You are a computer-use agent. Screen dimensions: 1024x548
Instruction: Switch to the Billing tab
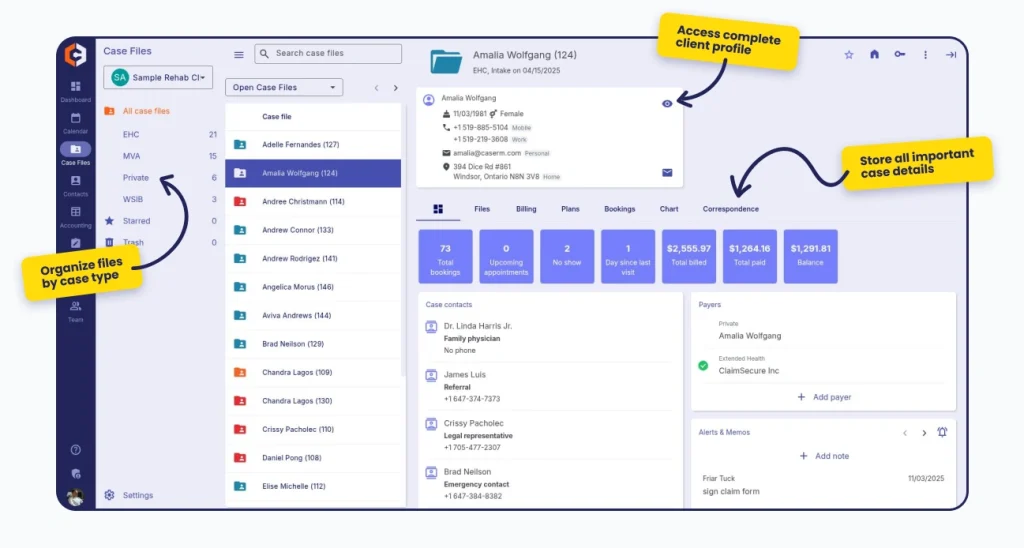pos(526,209)
